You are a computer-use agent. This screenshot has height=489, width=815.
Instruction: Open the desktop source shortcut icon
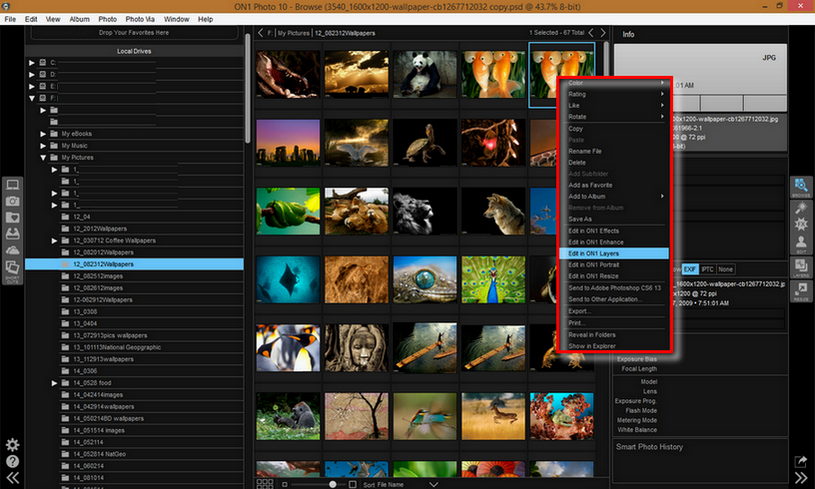pos(12,184)
